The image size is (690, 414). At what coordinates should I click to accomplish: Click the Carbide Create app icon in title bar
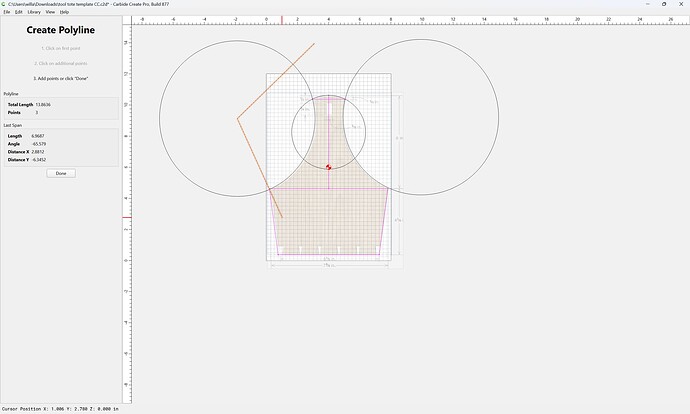[4, 4]
